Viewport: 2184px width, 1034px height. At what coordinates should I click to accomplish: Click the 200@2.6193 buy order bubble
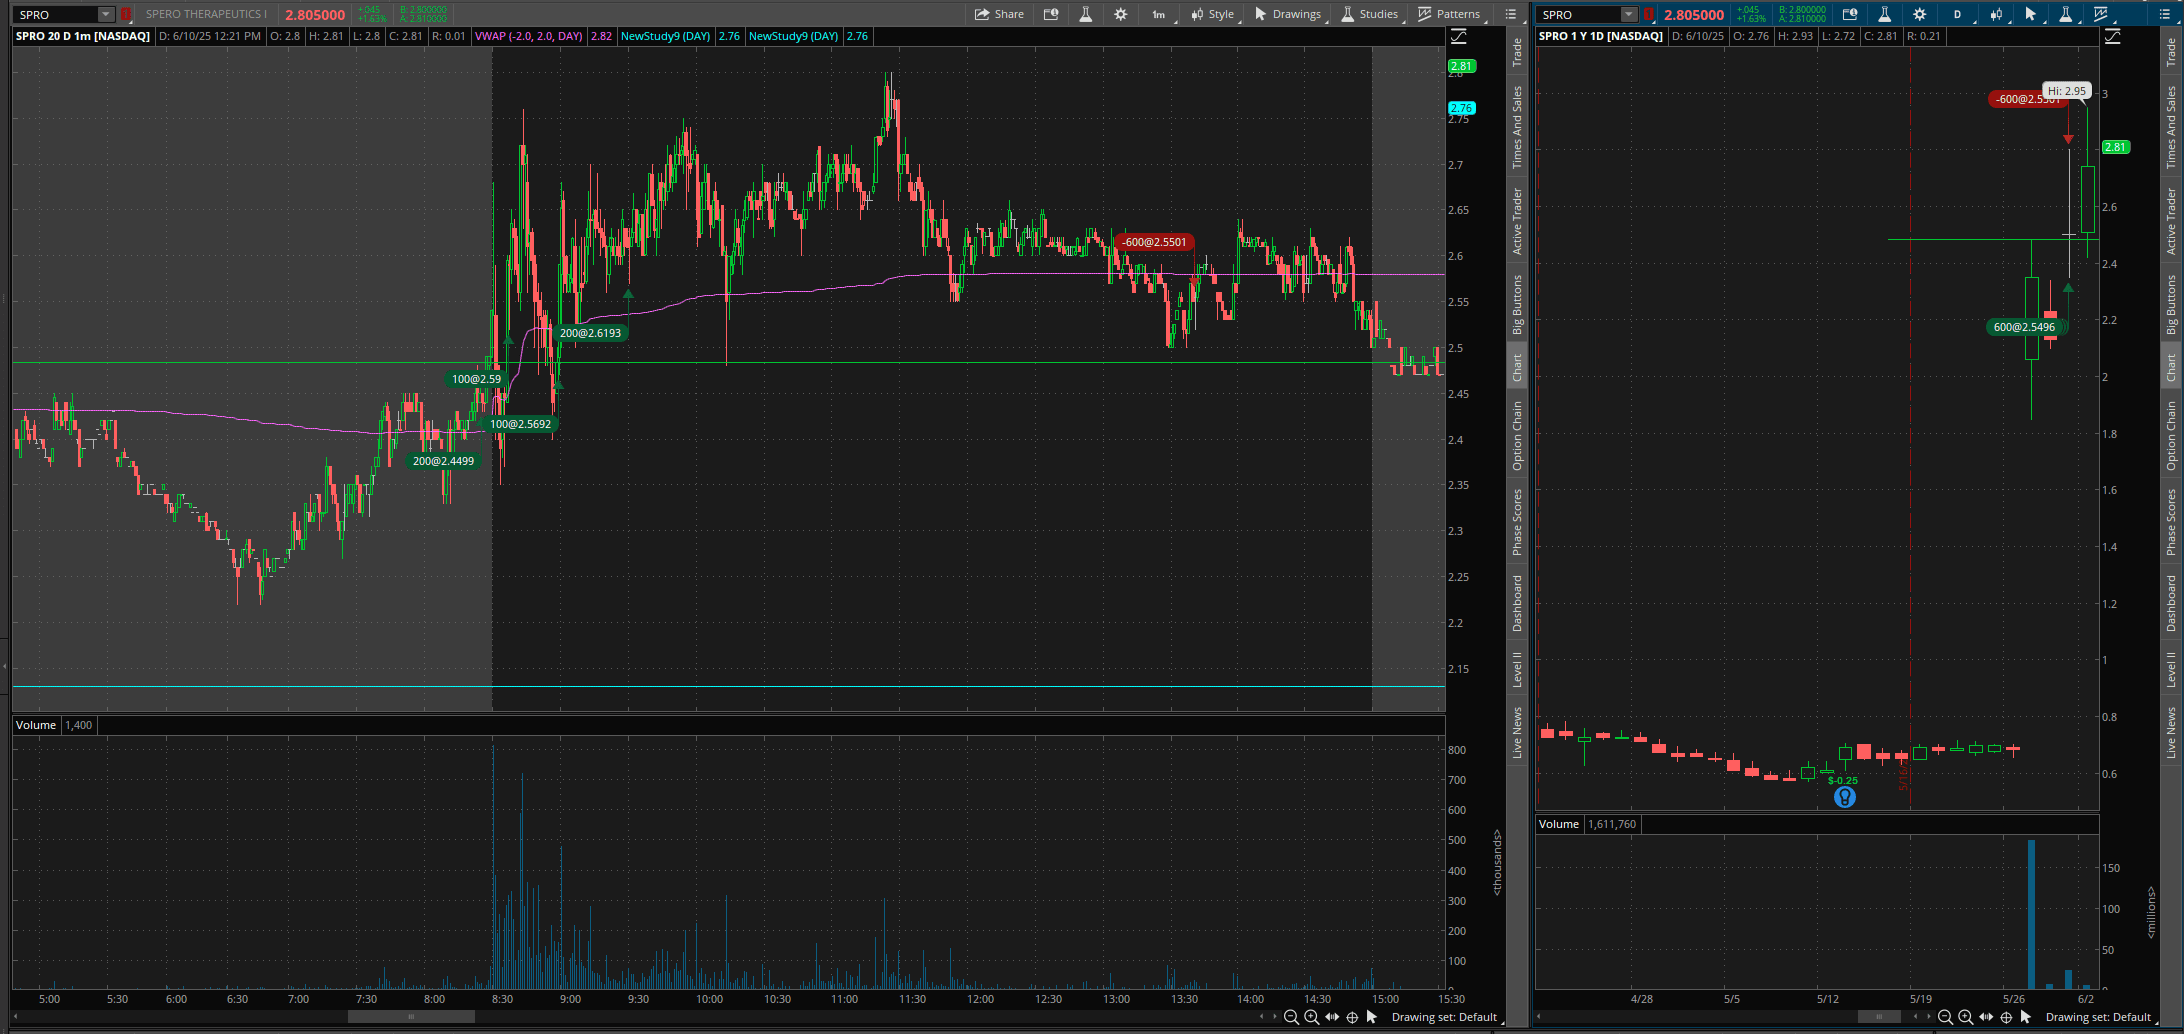point(591,333)
